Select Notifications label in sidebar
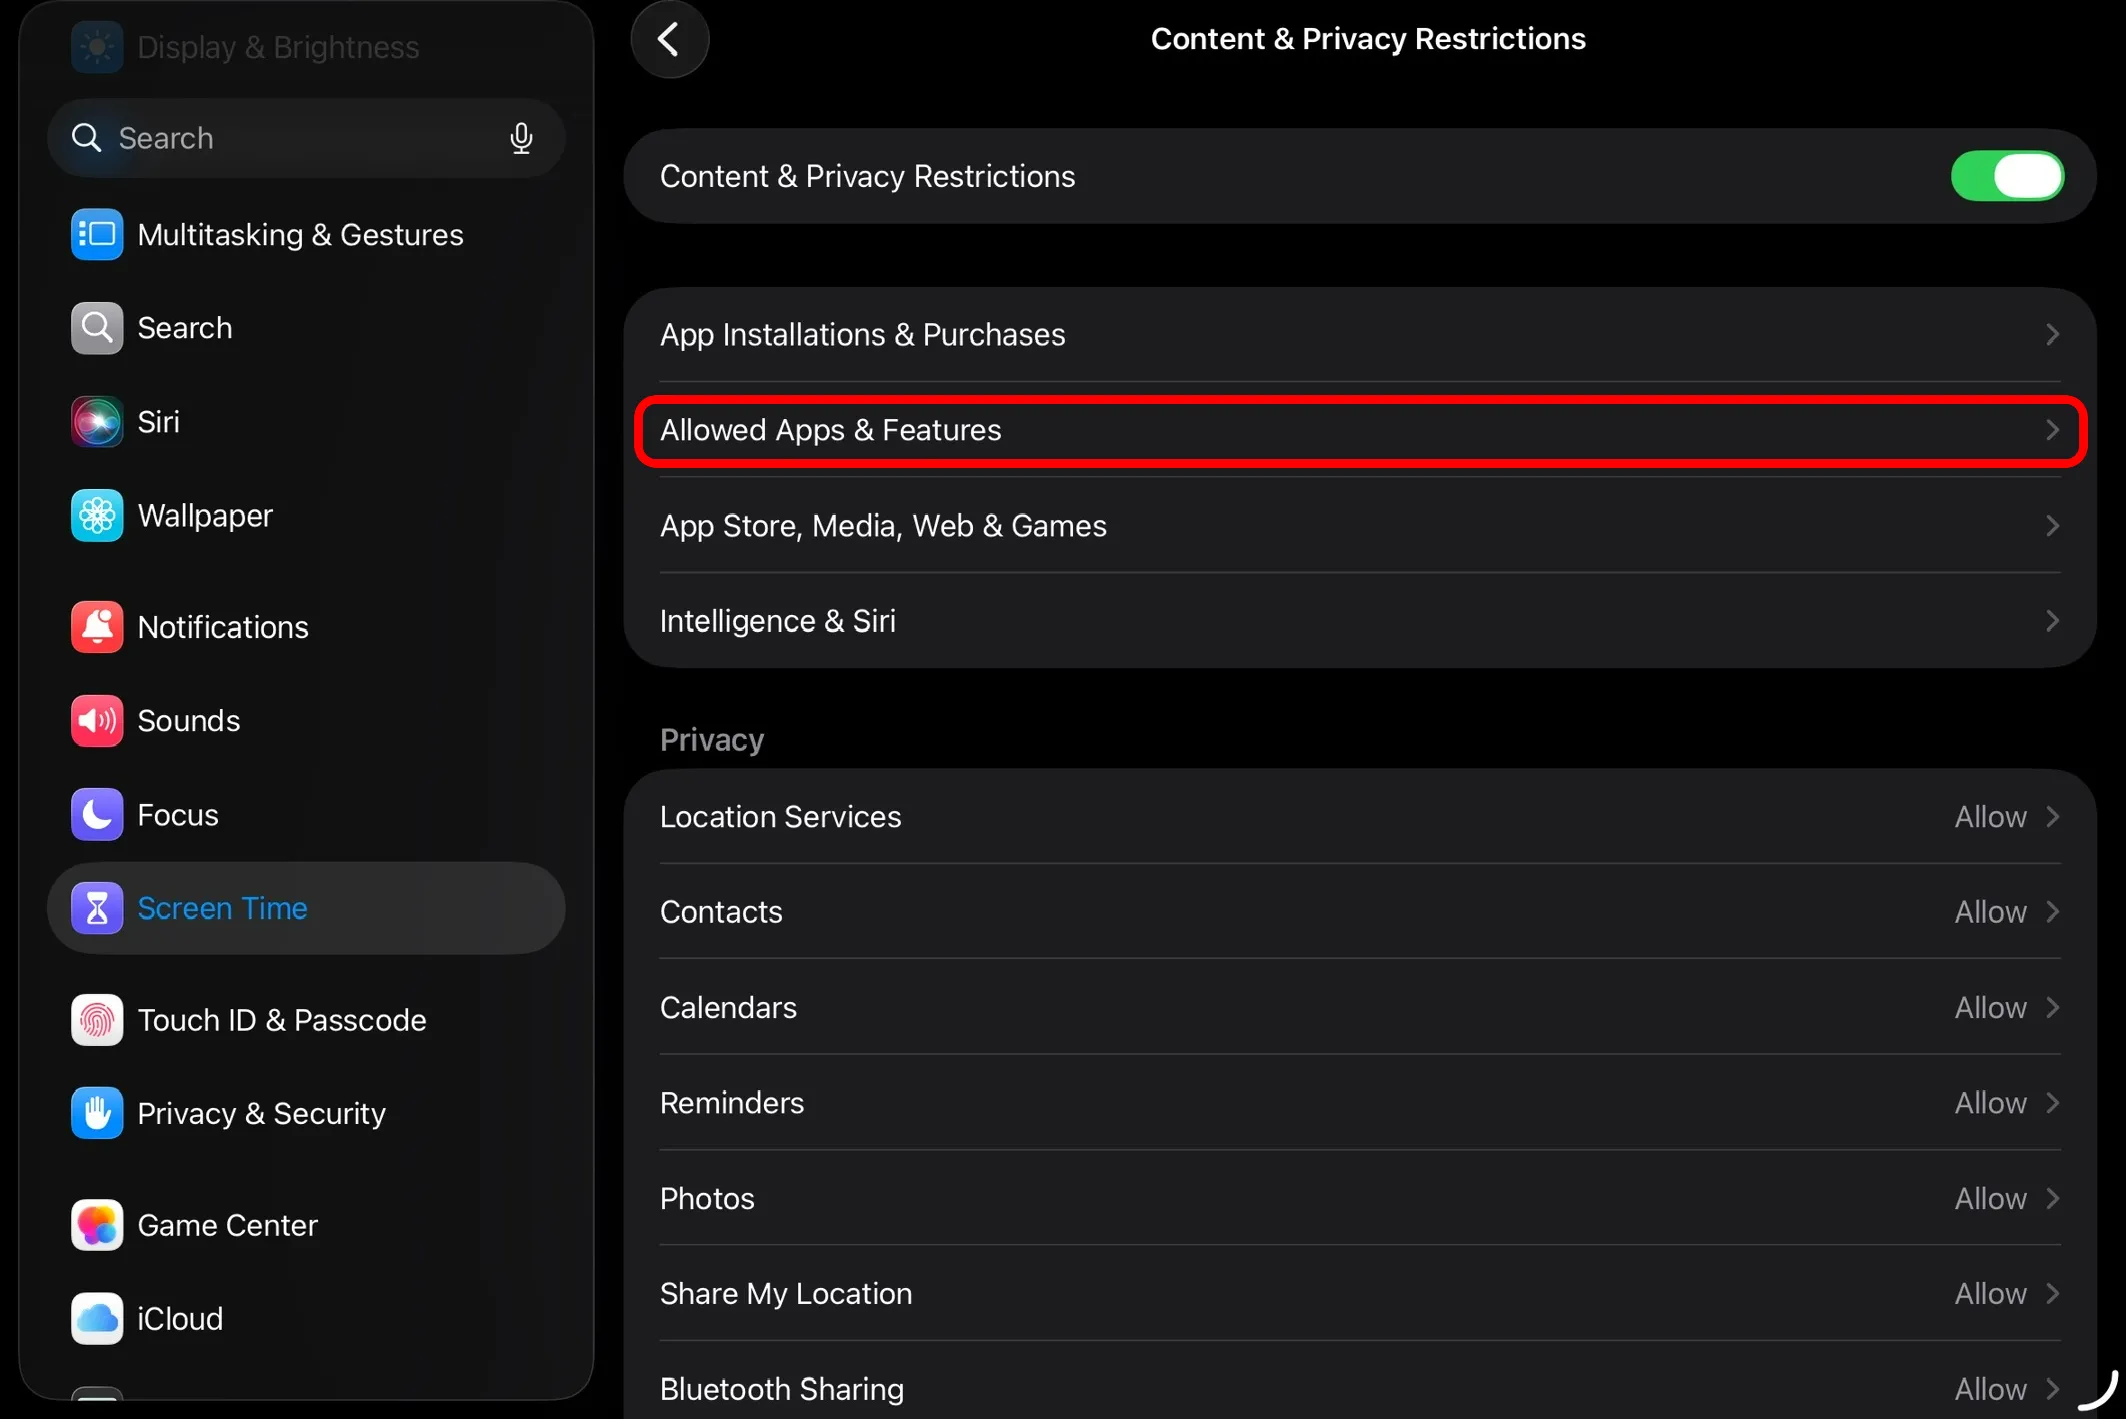 [223, 627]
